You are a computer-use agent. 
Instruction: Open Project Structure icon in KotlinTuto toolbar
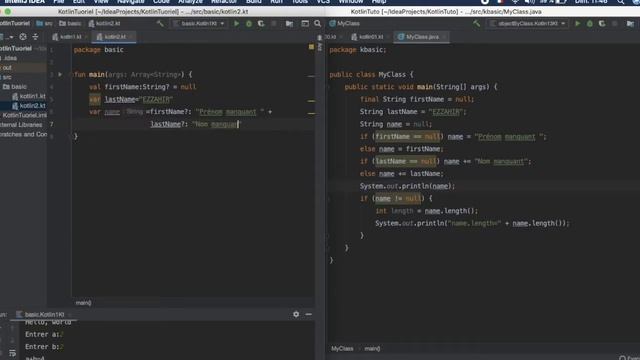click(630, 24)
